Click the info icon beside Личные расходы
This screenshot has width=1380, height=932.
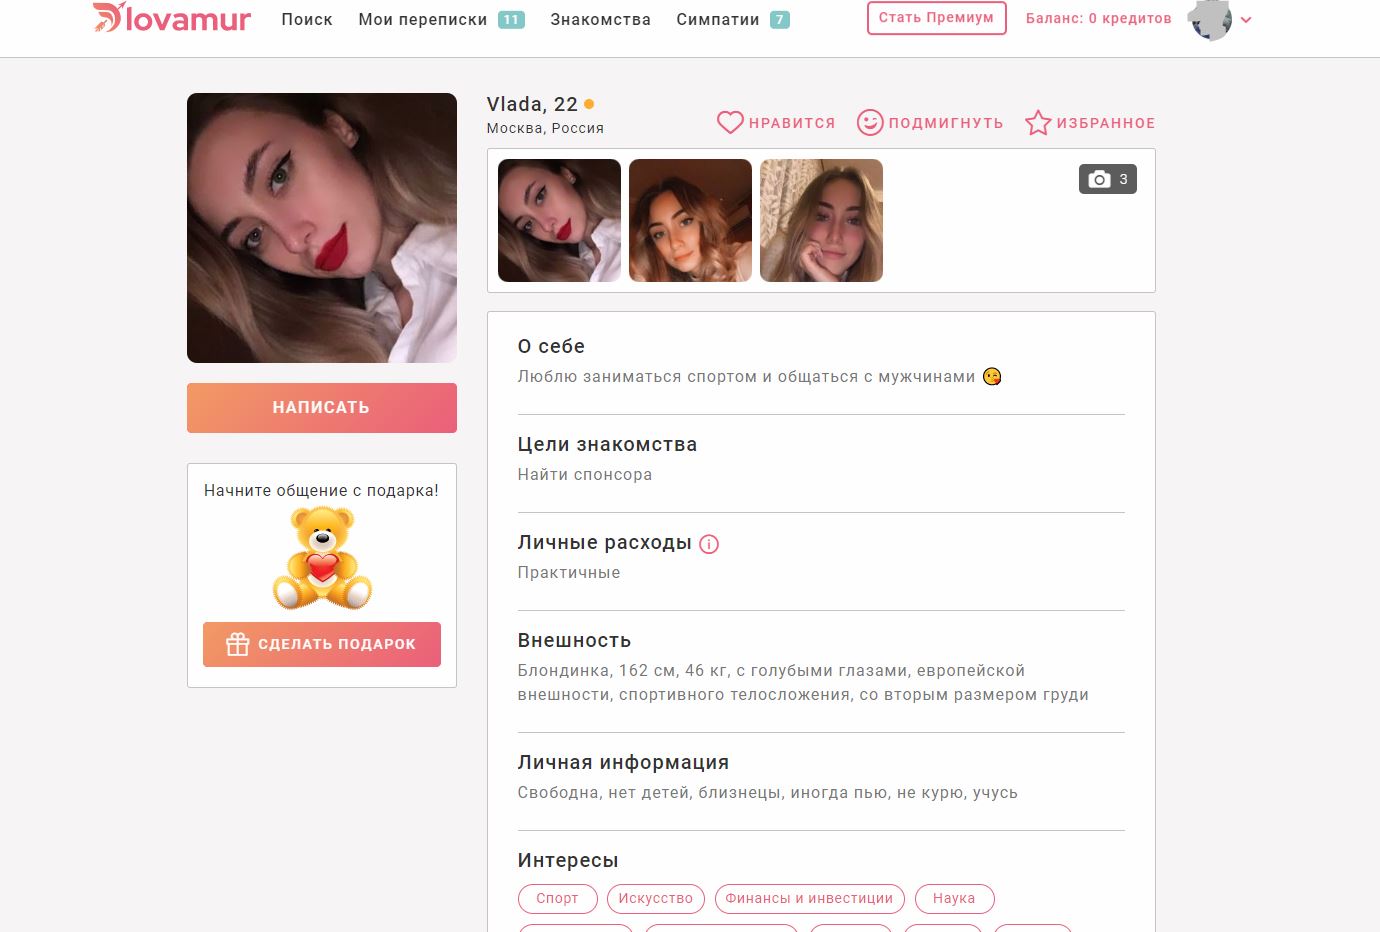point(709,544)
